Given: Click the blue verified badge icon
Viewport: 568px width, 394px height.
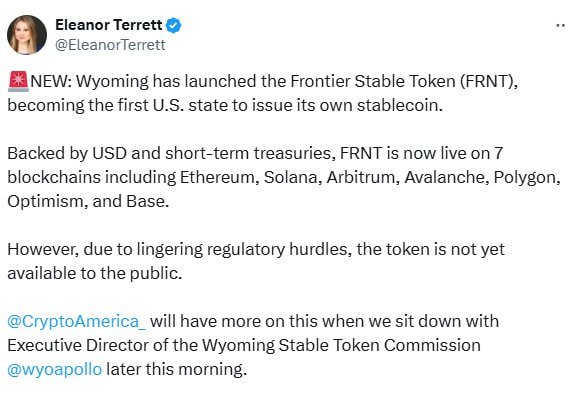Looking at the screenshot, I should [174, 25].
